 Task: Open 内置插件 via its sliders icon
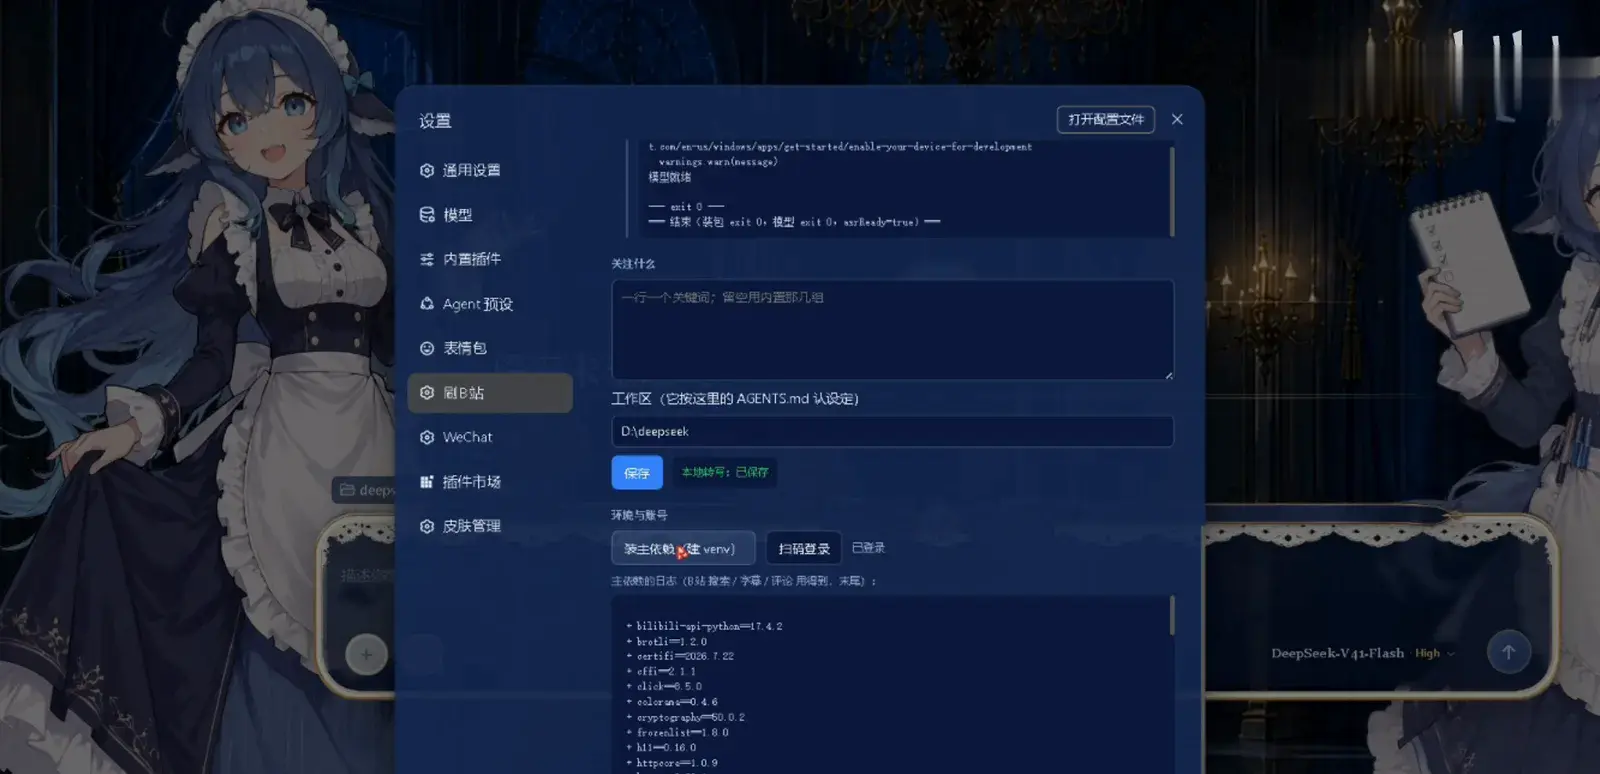pyautogui.click(x=427, y=260)
